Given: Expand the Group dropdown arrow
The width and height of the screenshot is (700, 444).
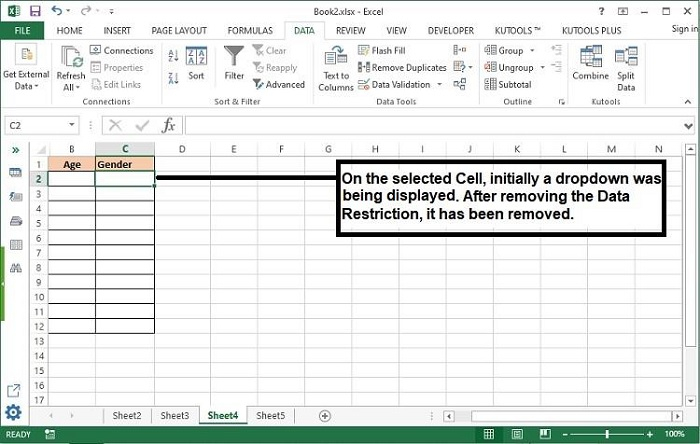Looking at the screenshot, I should coord(532,50).
